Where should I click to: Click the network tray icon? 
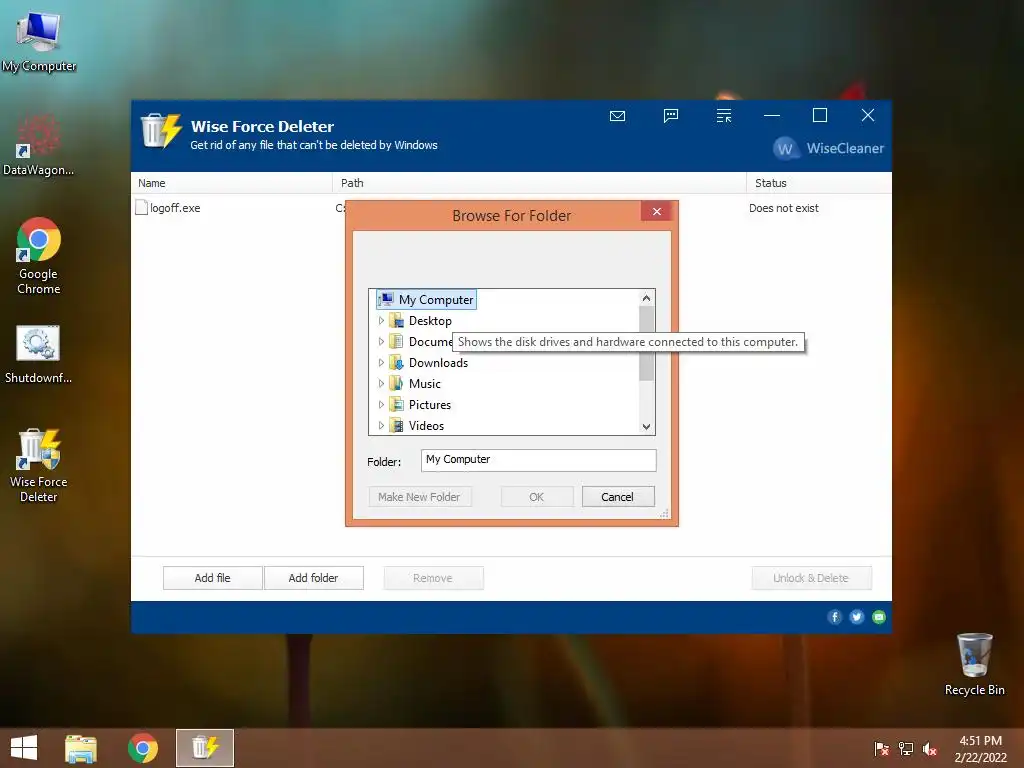(x=906, y=749)
